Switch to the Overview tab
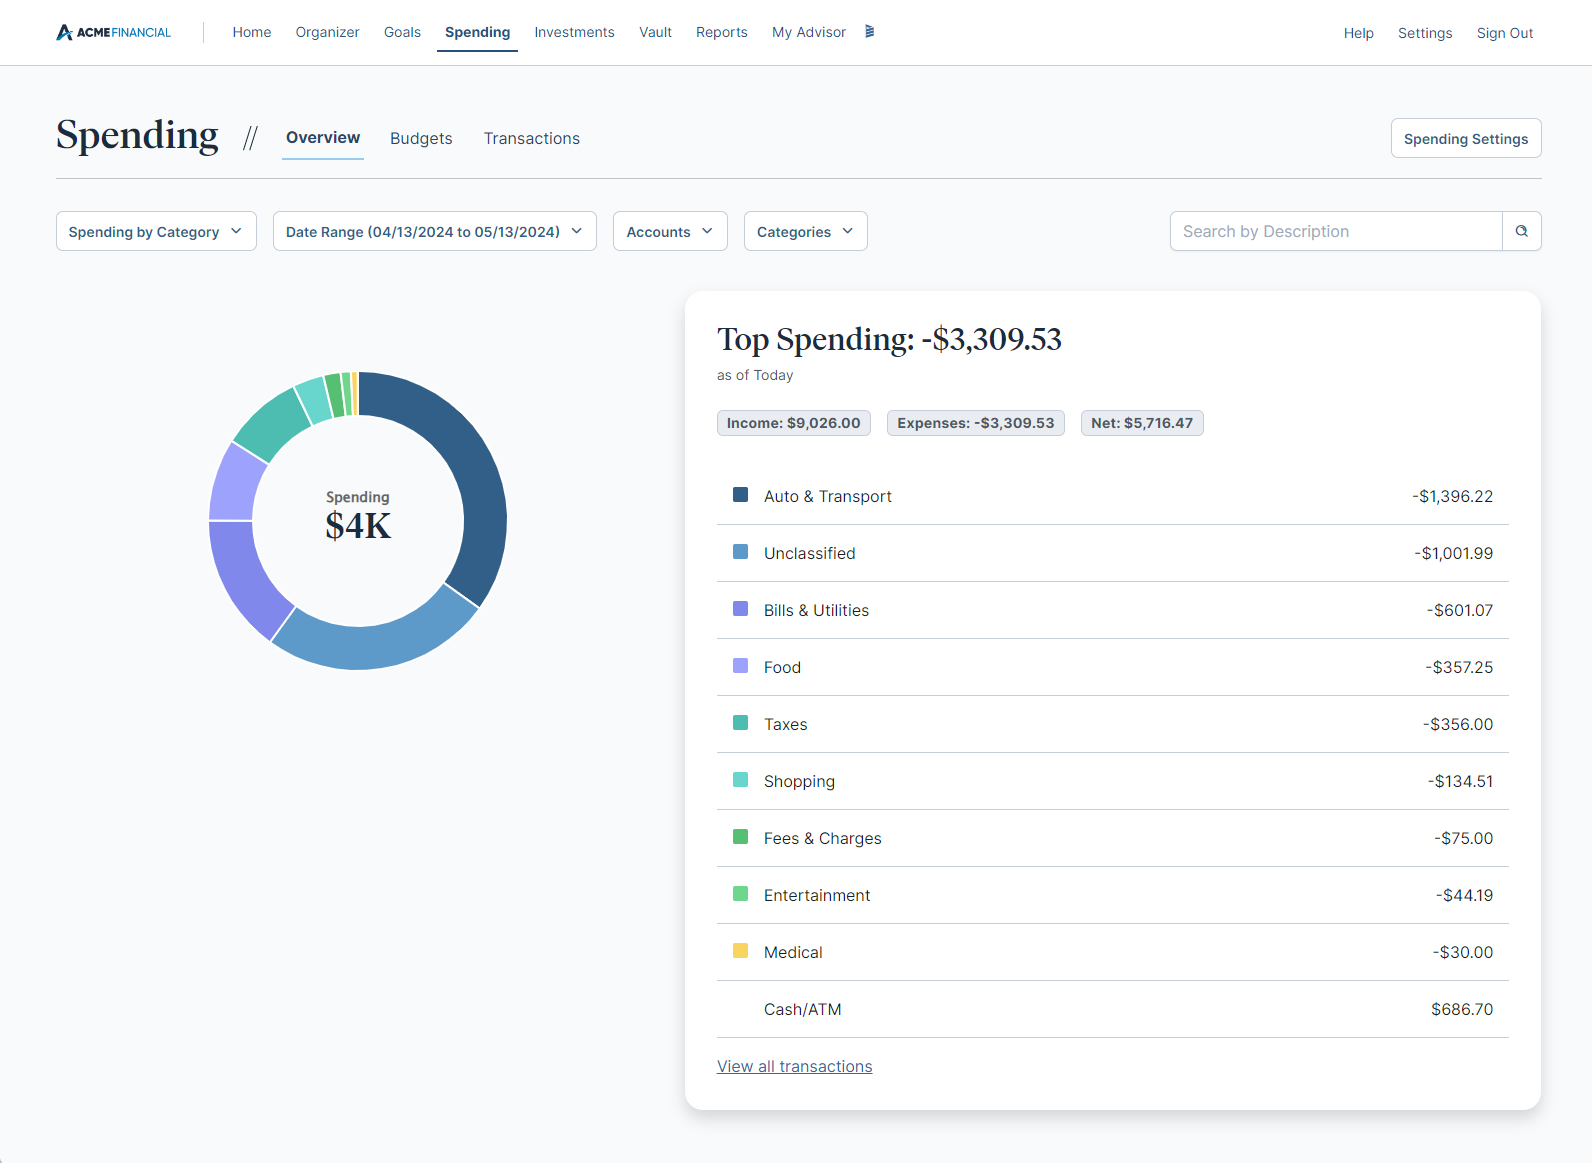1592x1163 pixels. (322, 138)
